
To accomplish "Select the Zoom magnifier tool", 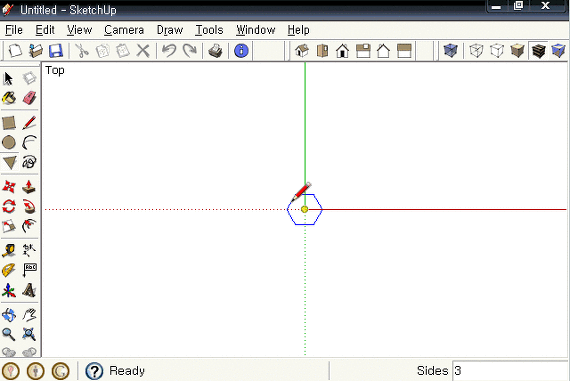I will pos(9,334).
